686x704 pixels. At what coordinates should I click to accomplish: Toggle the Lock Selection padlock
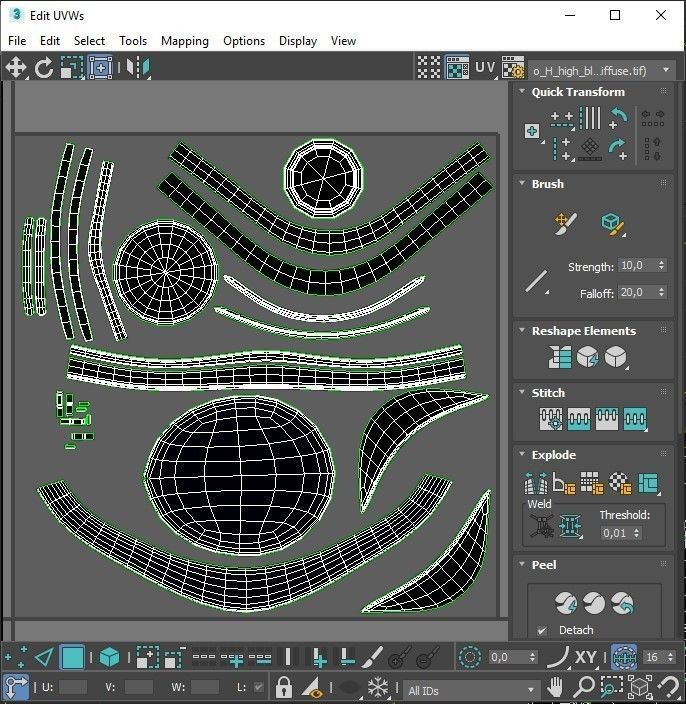click(x=284, y=687)
